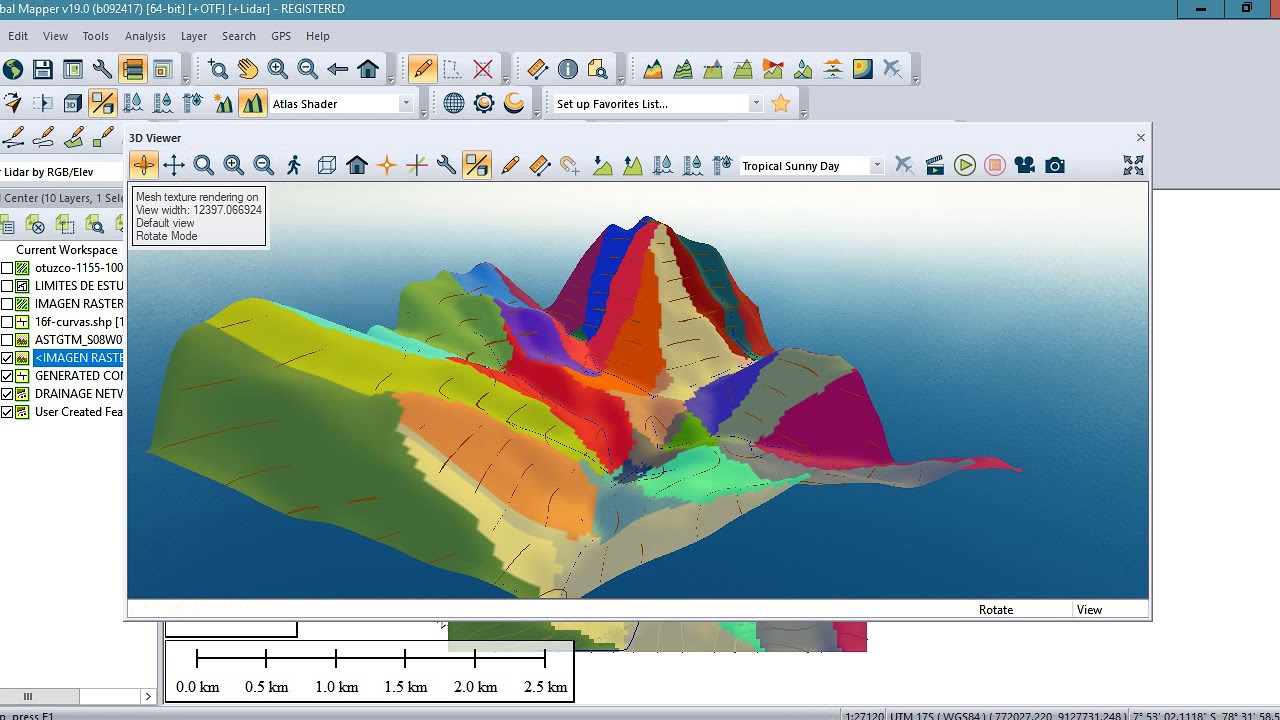The image size is (1280, 720).
Task: Close the 3D Viewer window
Action: (1141, 138)
